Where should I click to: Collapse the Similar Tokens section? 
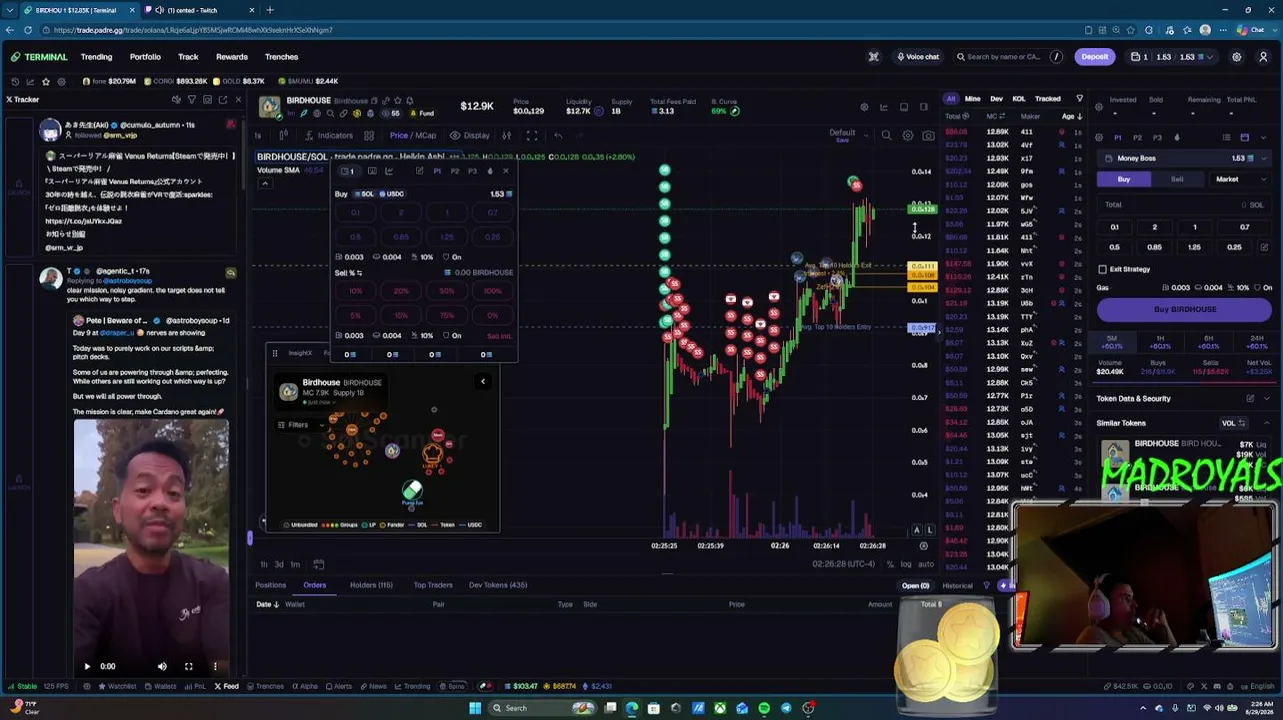pyautogui.click(x=1267, y=423)
